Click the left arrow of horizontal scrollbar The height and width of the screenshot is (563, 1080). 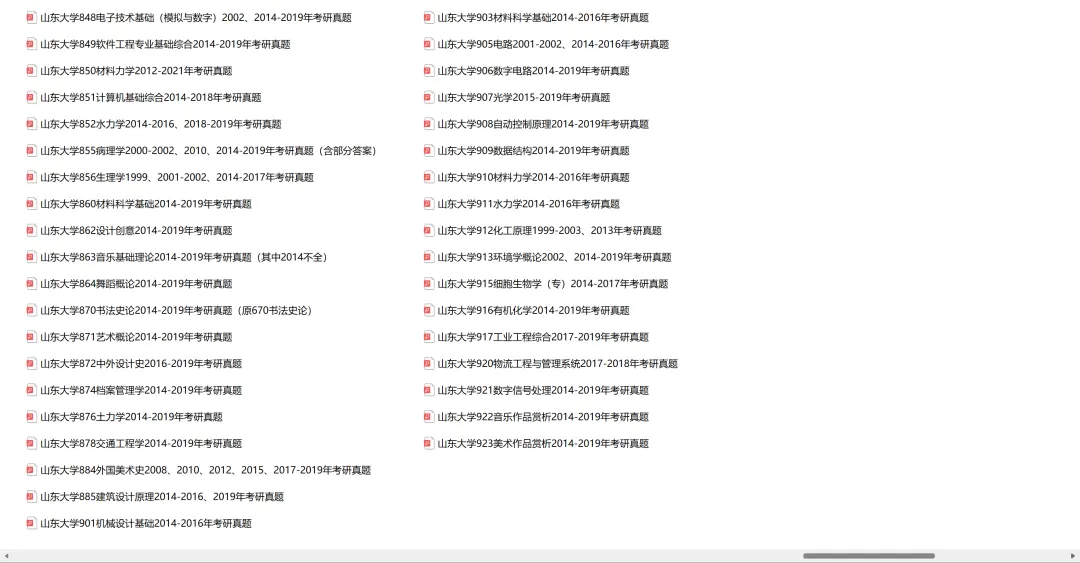click(6, 555)
